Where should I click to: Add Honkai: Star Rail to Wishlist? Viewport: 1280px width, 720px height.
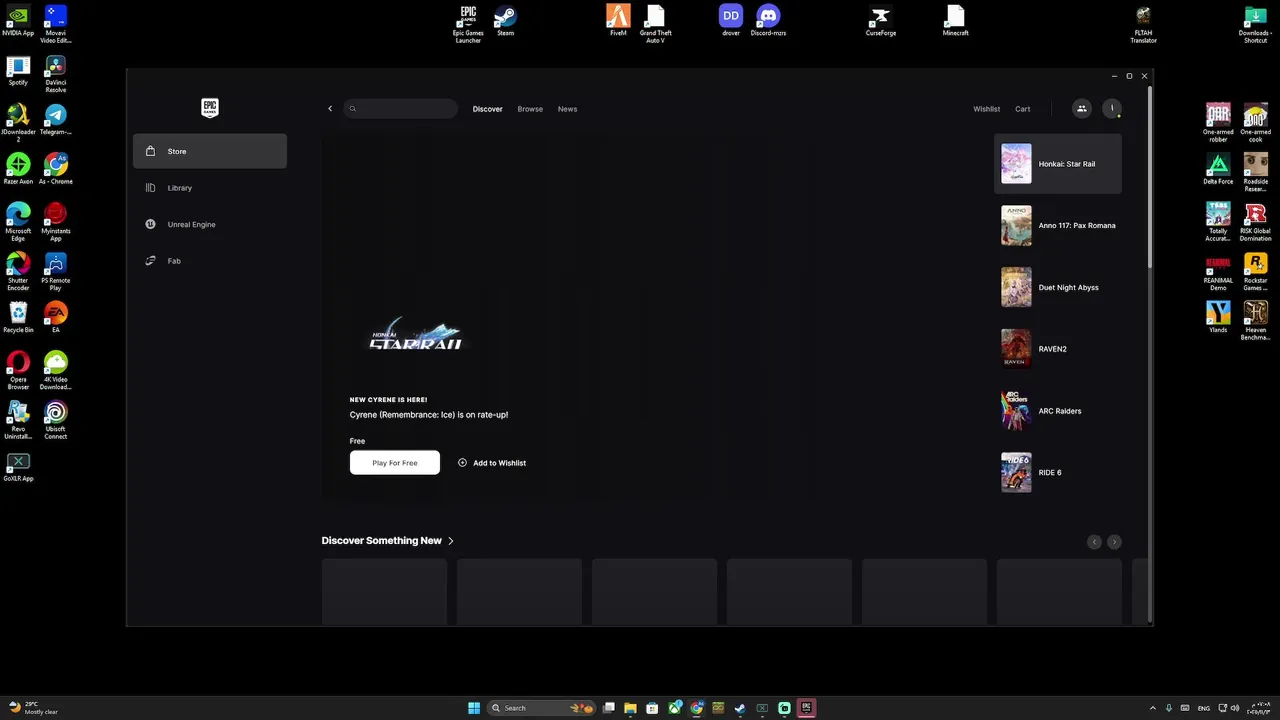point(492,463)
